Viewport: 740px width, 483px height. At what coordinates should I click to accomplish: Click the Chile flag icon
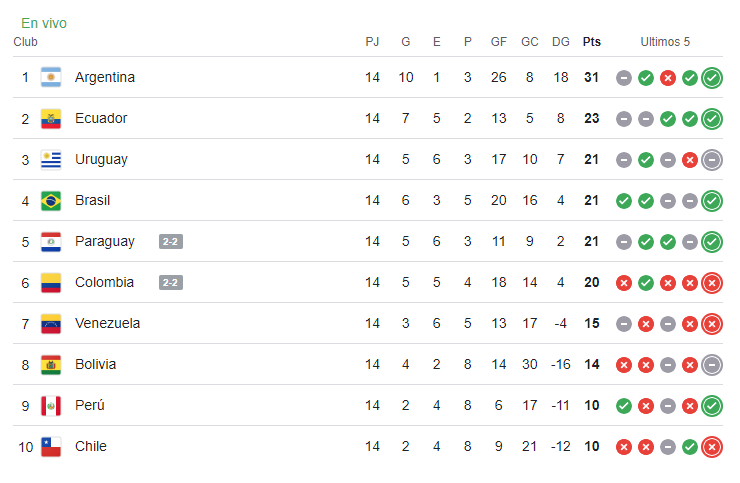click(x=51, y=446)
